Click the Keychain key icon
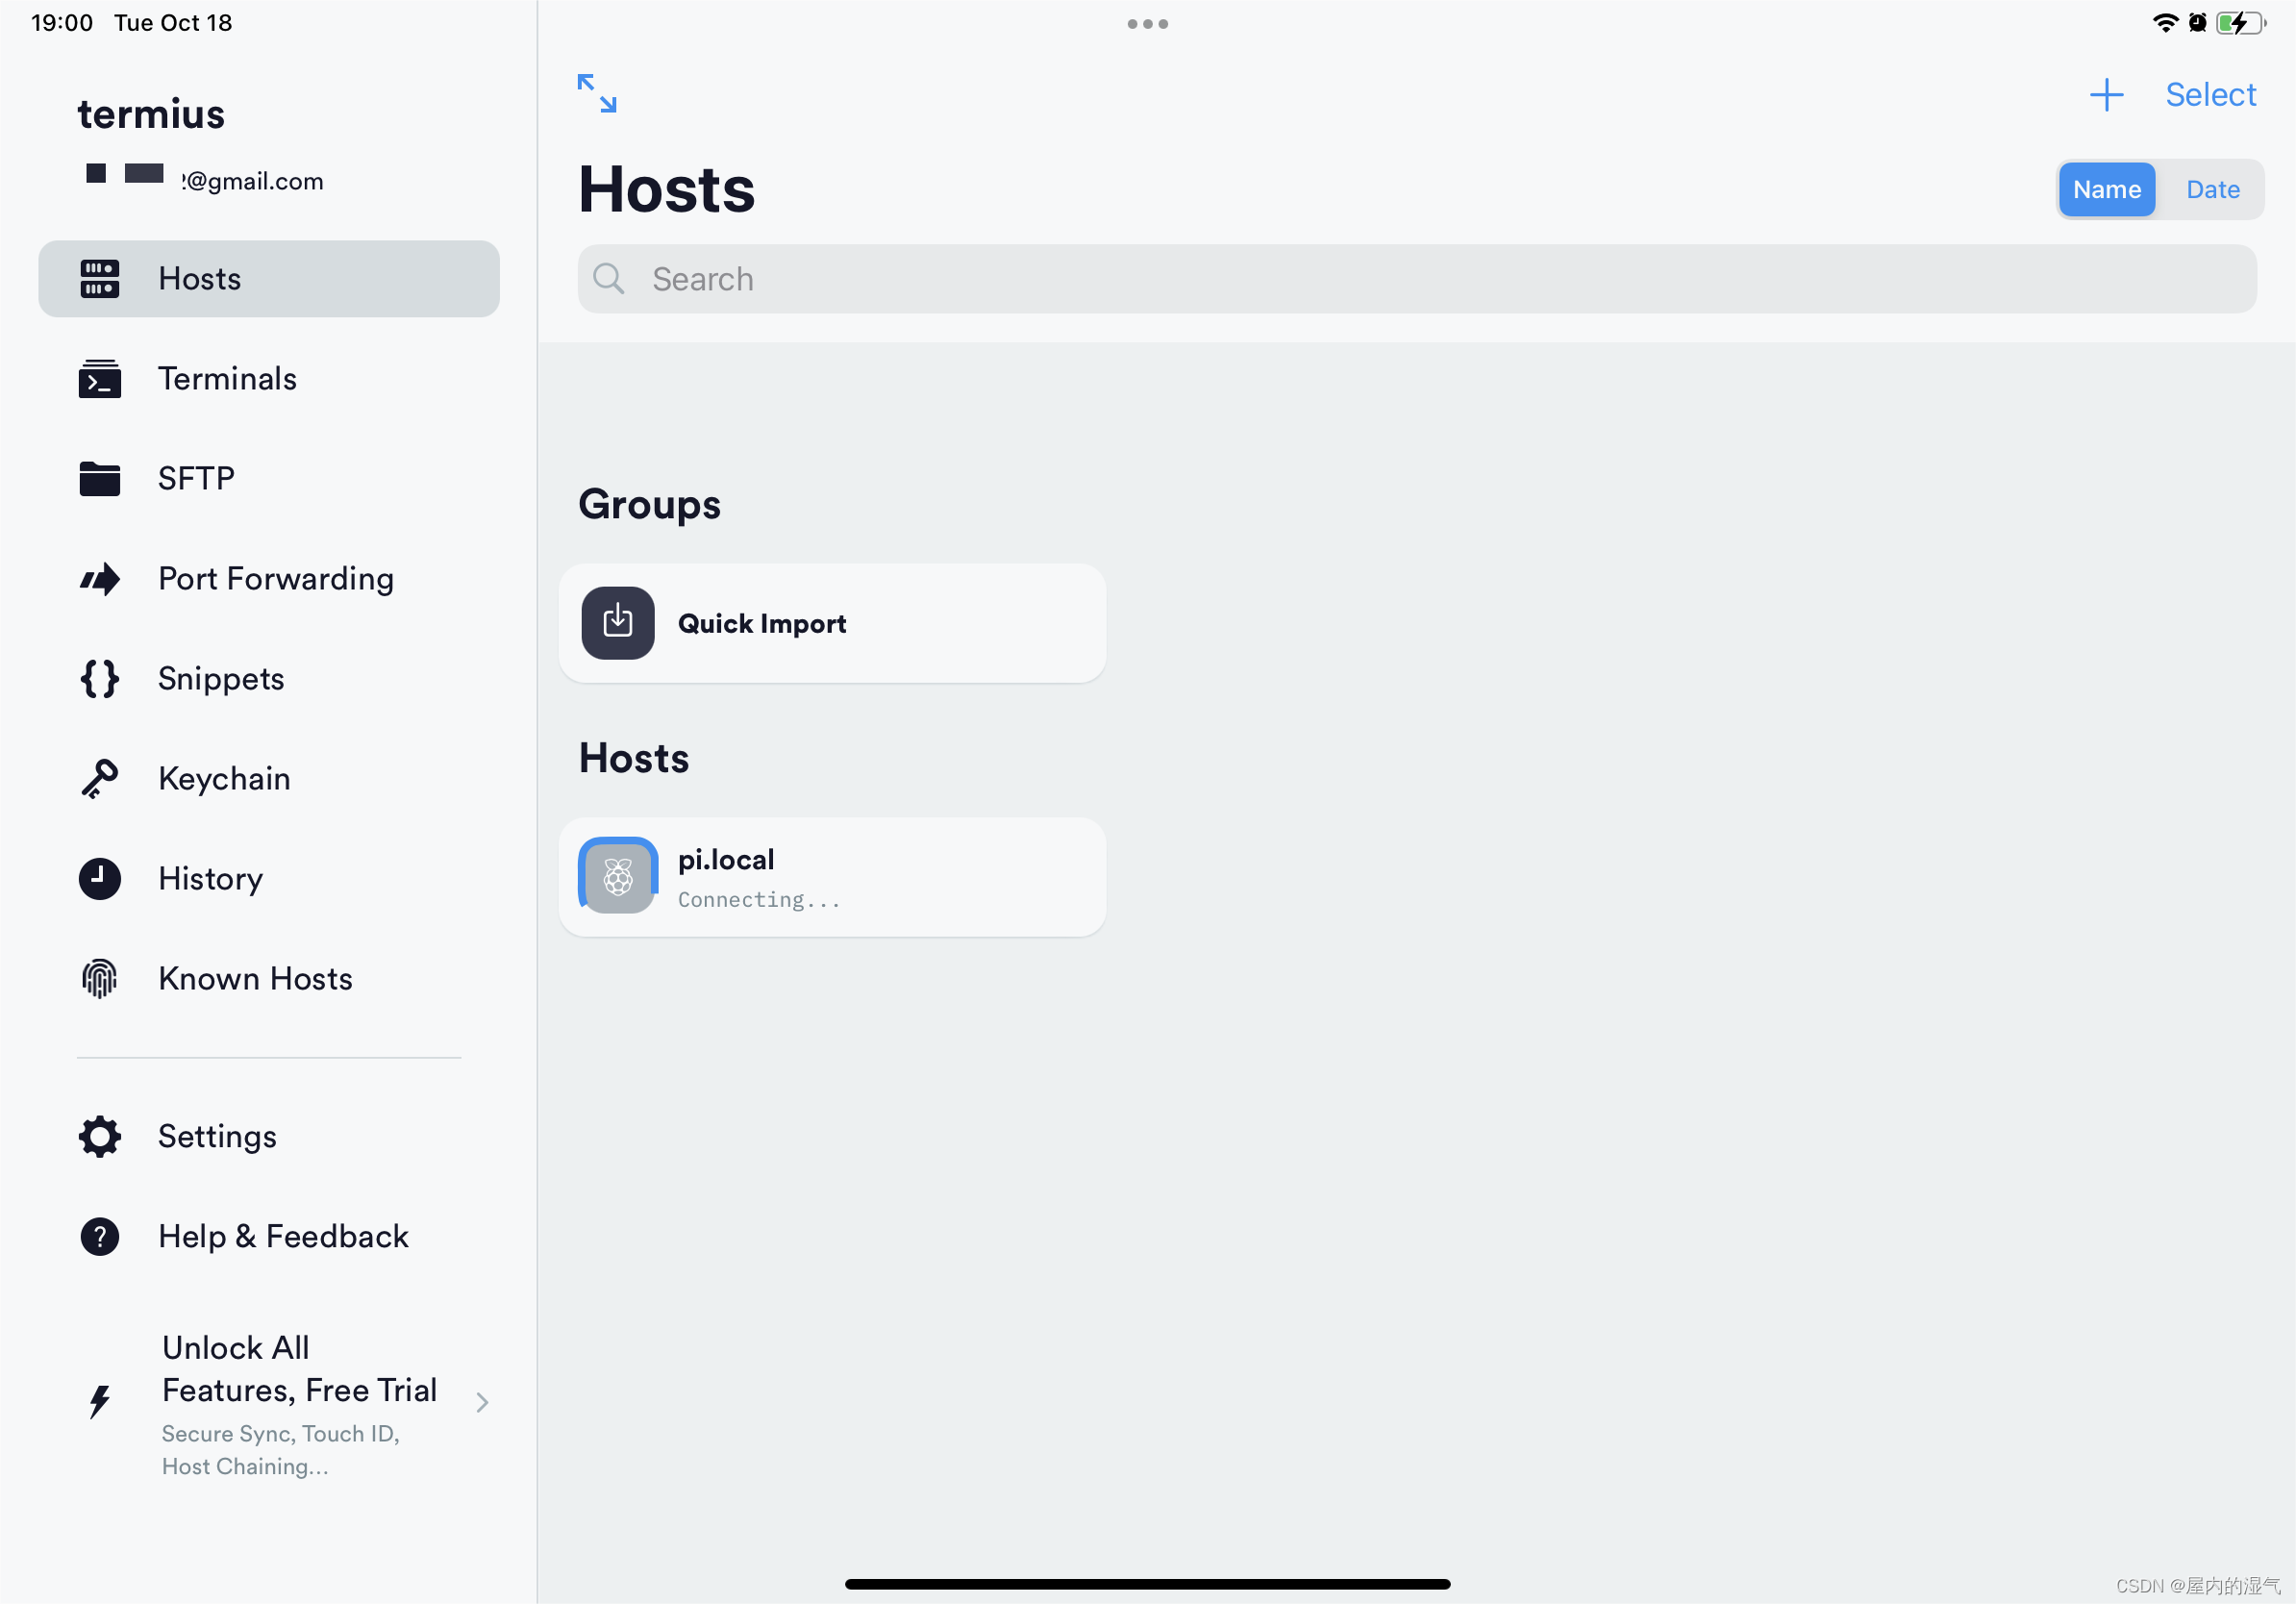2296x1604 pixels. (100, 779)
